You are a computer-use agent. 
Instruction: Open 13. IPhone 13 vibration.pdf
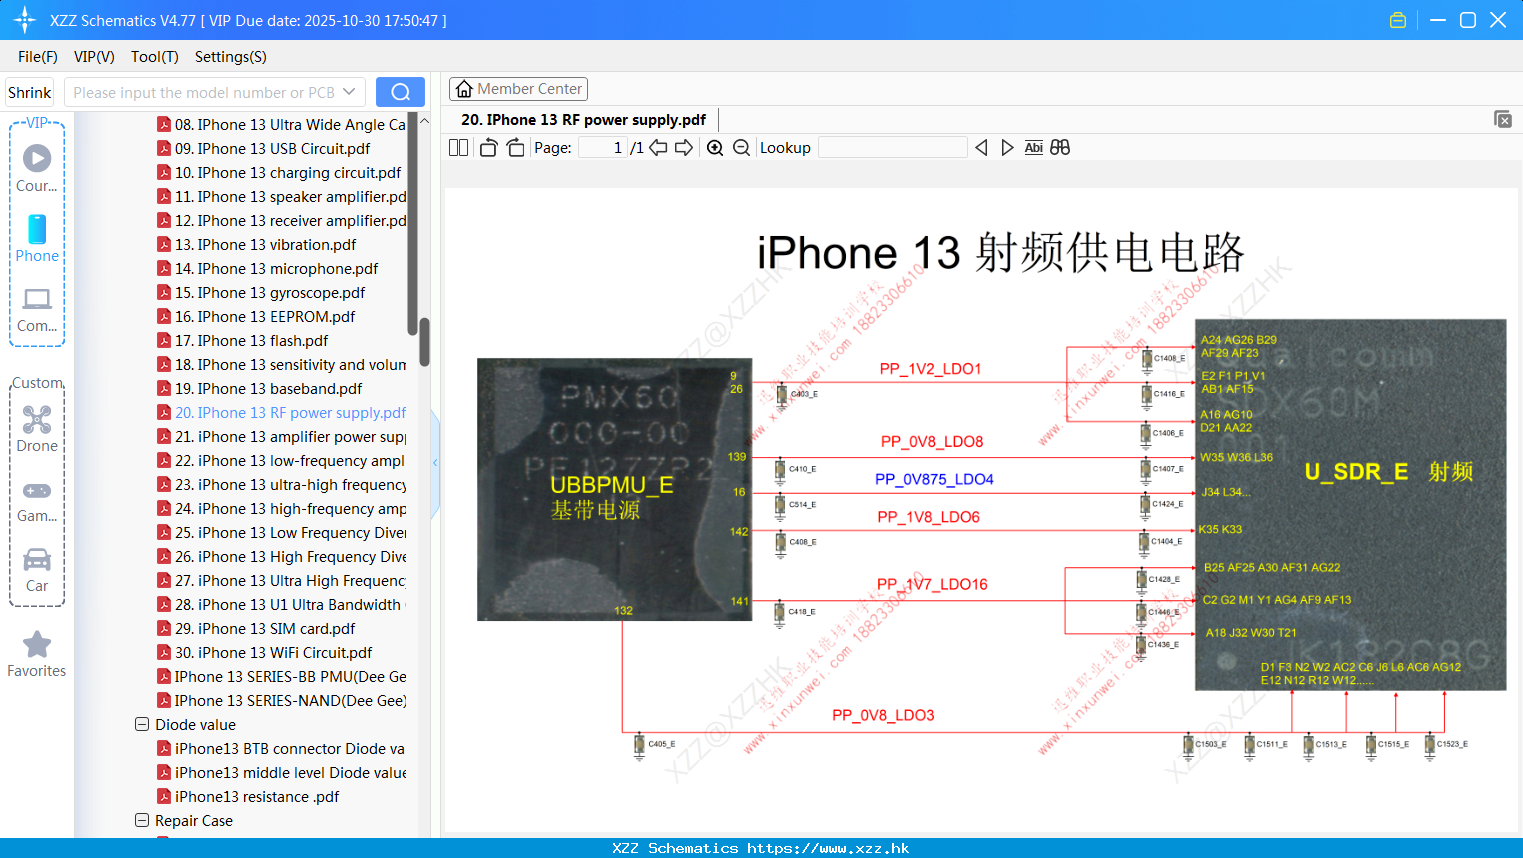tap(256, 244)
